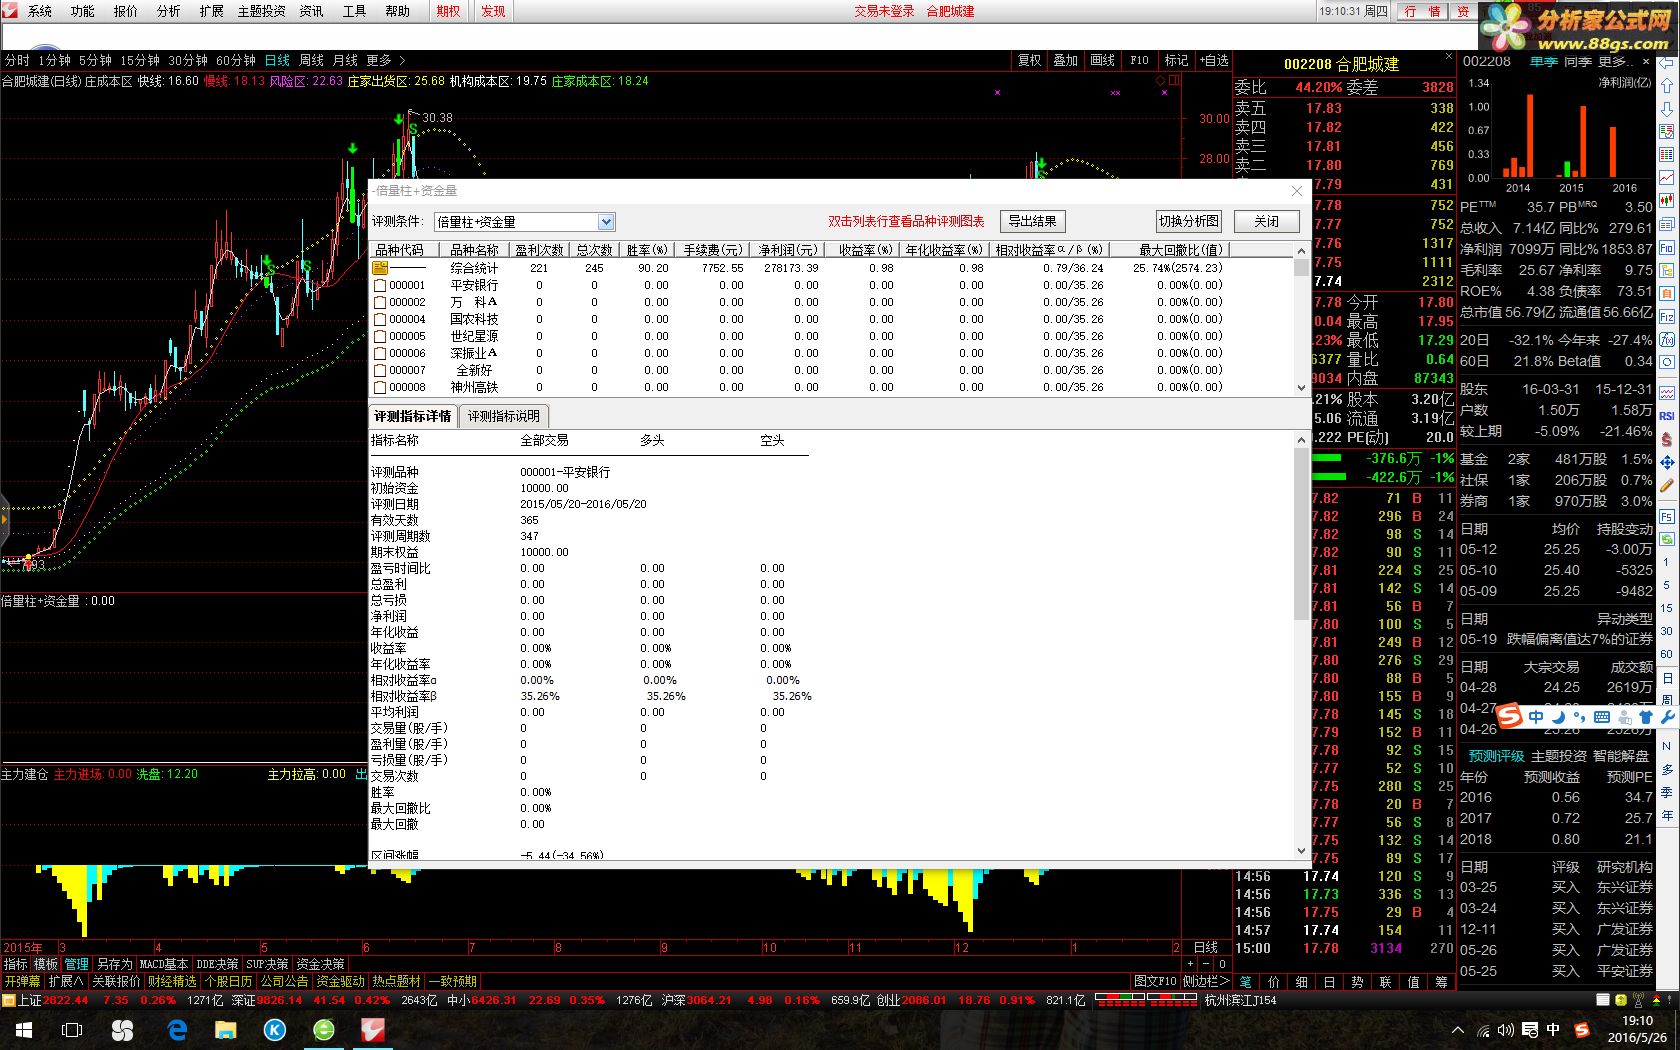Open Task View on the taskbar
The image size is (1680, 1050).
72,1030
